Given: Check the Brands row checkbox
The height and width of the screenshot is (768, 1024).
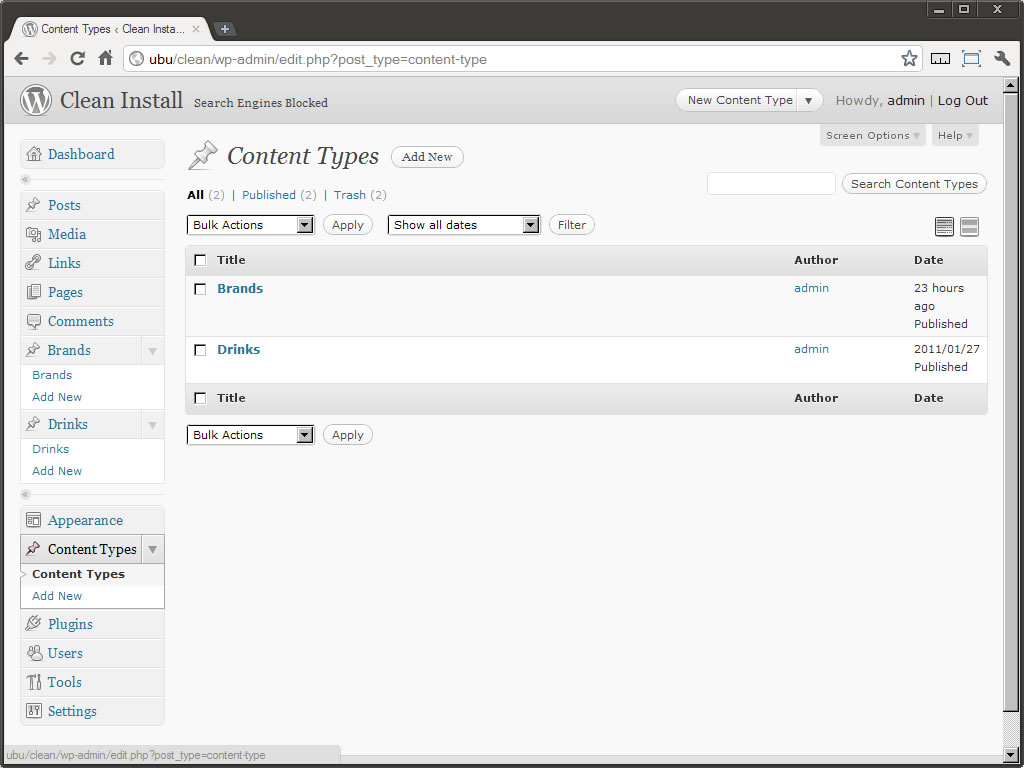Looking at the screenshot, I should pyautogui.click(x=200, y=289).
